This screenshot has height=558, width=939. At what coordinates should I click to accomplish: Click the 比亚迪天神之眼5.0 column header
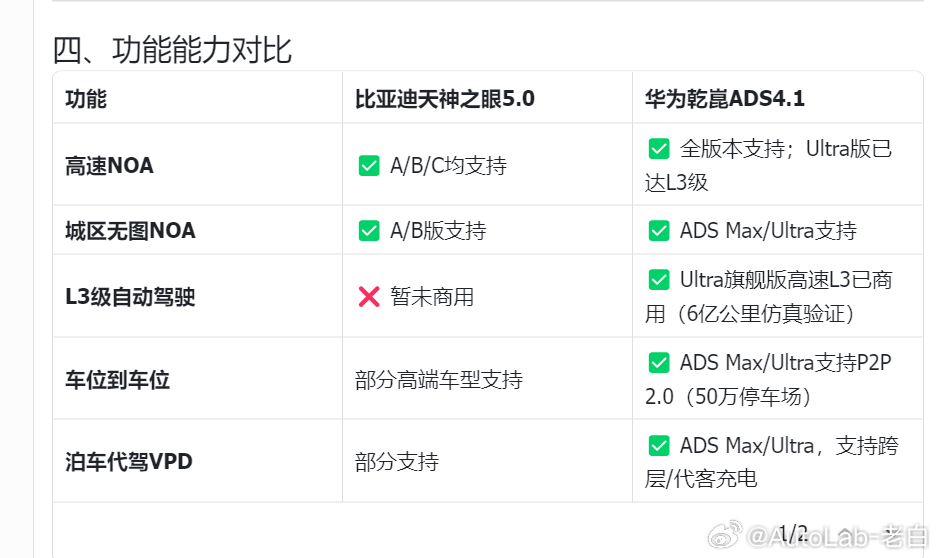[x=444, y=99]
